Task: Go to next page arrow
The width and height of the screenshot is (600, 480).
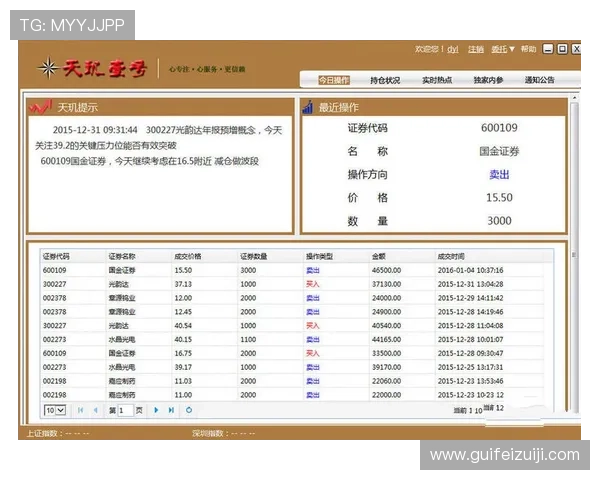Action: click(156, 410)
